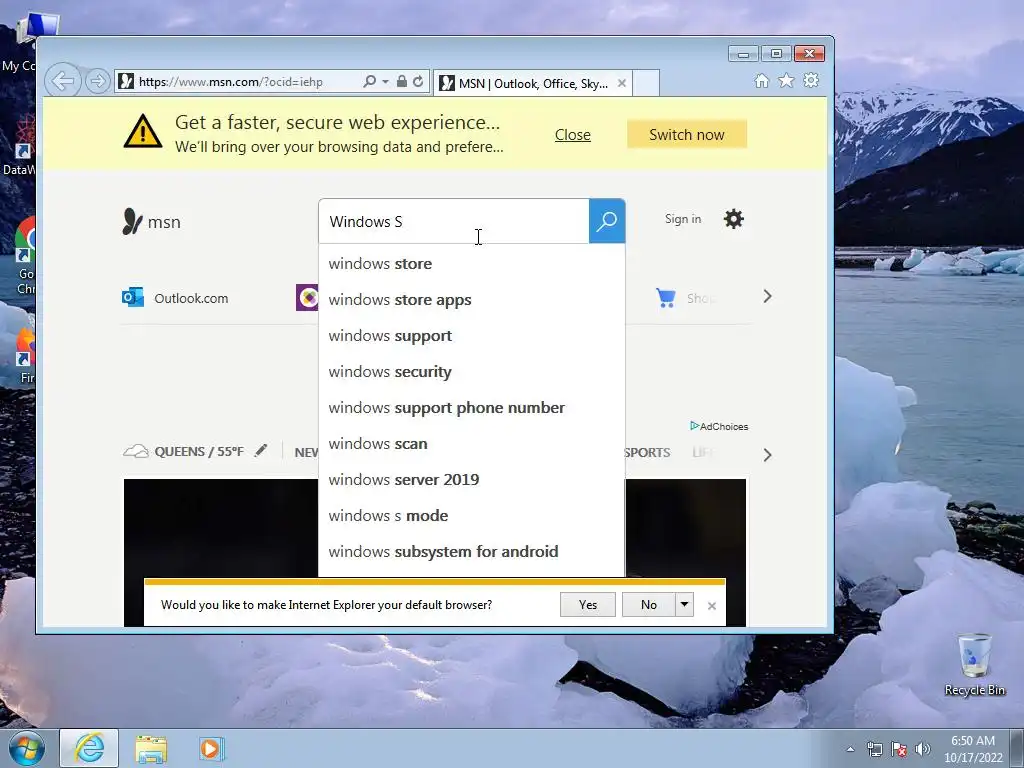Select the 'windows scan' suggestion
Screen dimensions: 1024x768
(x=472, y=443)
